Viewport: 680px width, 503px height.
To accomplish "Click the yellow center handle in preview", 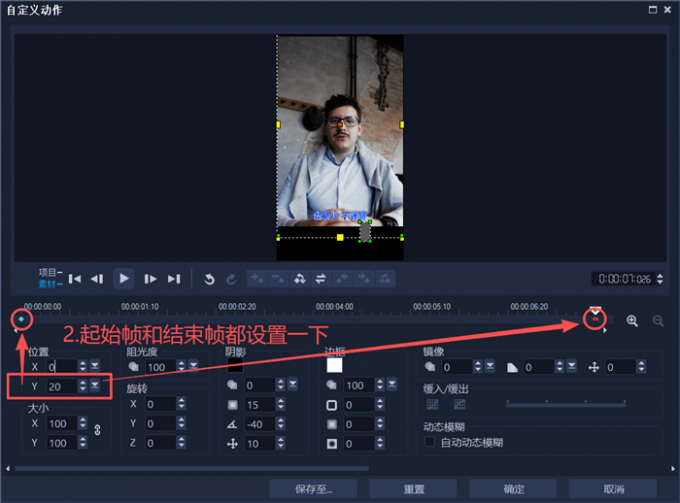I will (340, 237).
